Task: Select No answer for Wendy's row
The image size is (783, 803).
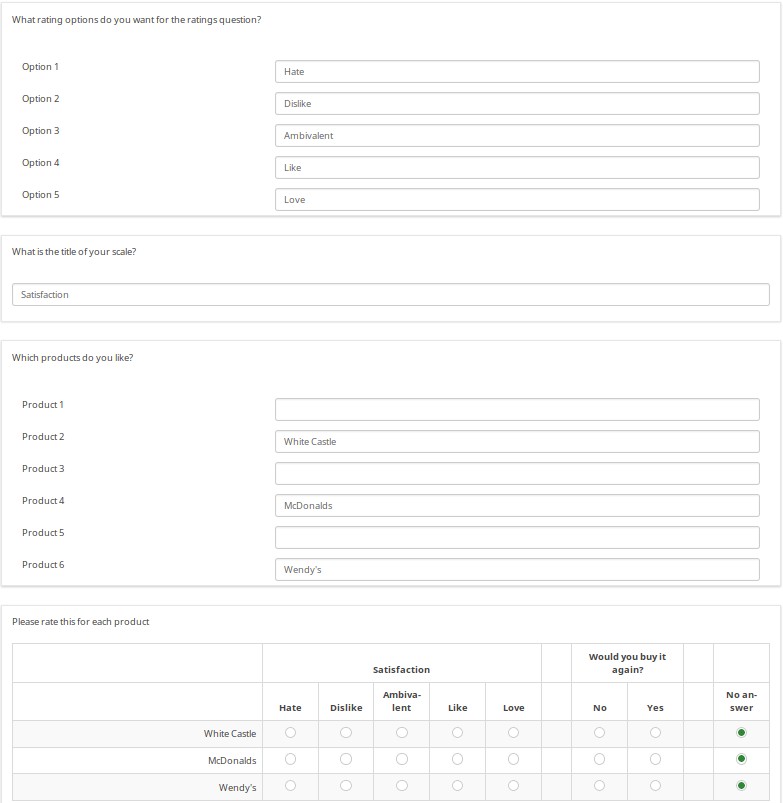Action: point(741,786)
